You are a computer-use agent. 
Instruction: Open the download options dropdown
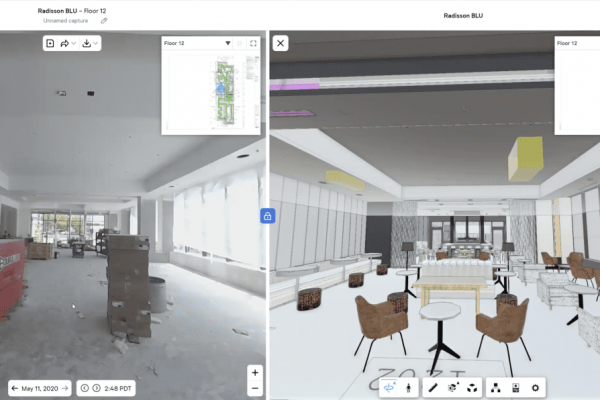89,43
